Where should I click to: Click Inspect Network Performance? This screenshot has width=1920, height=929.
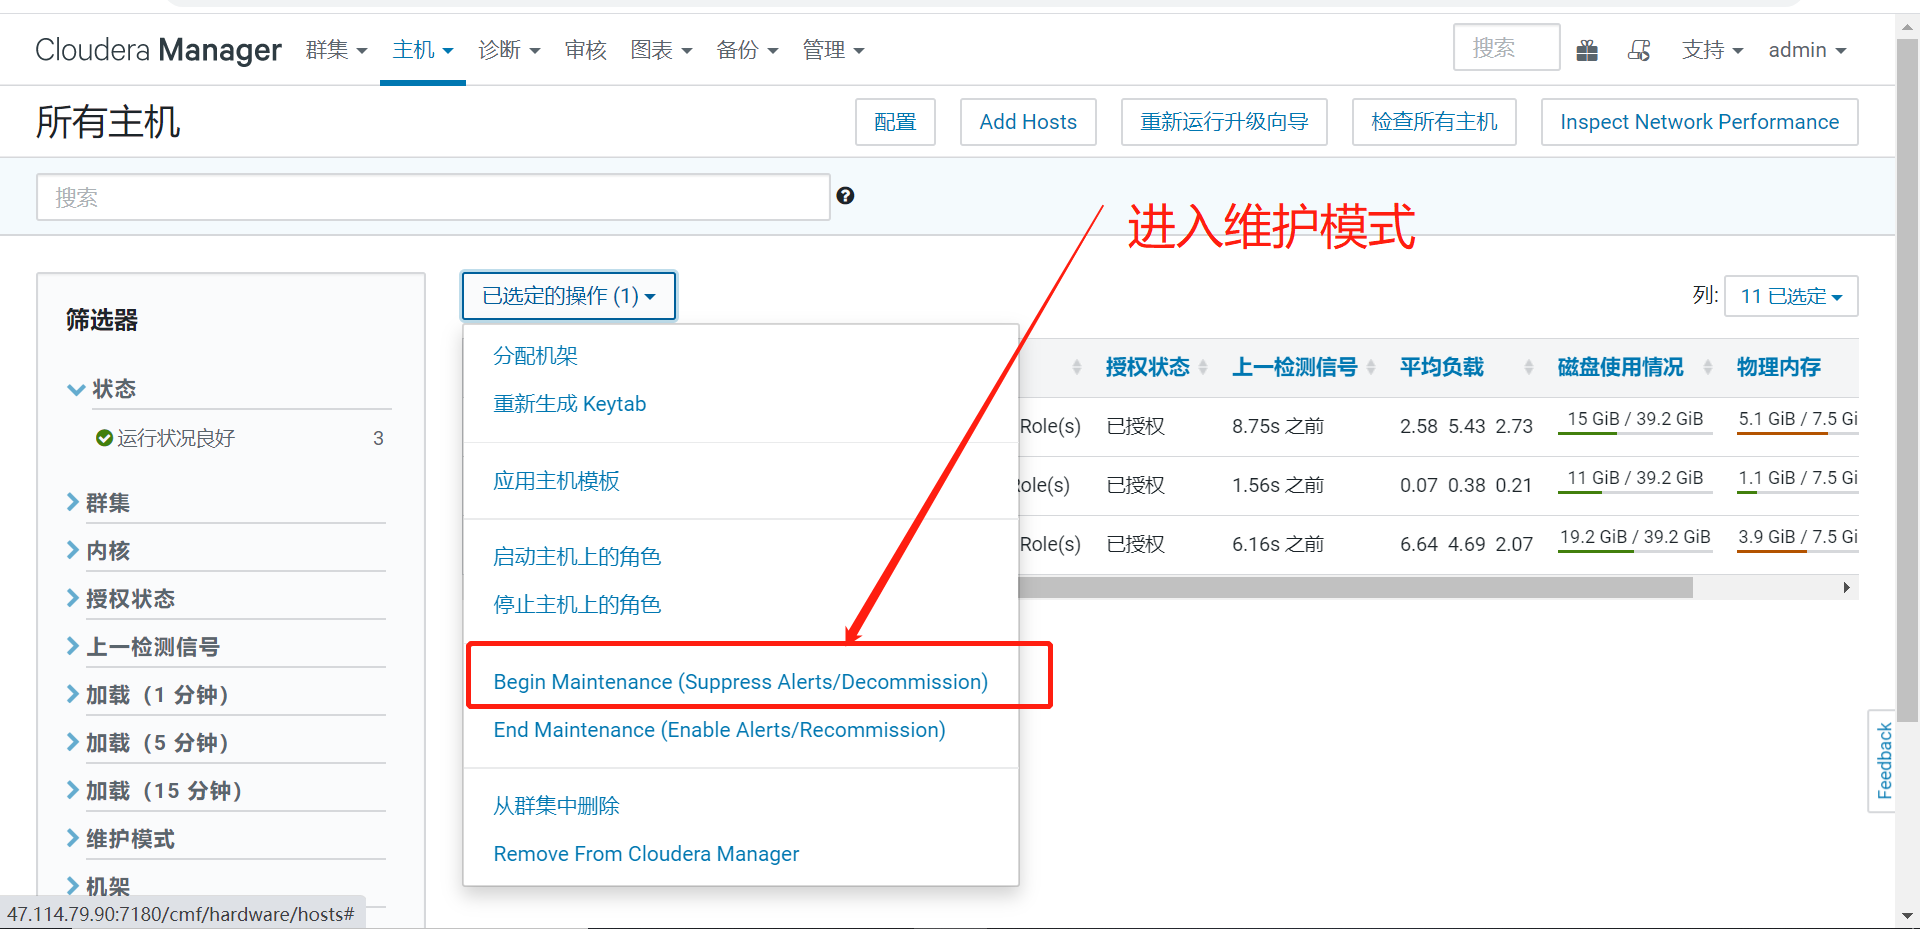pyautogui.click(x=1698, y=121)
